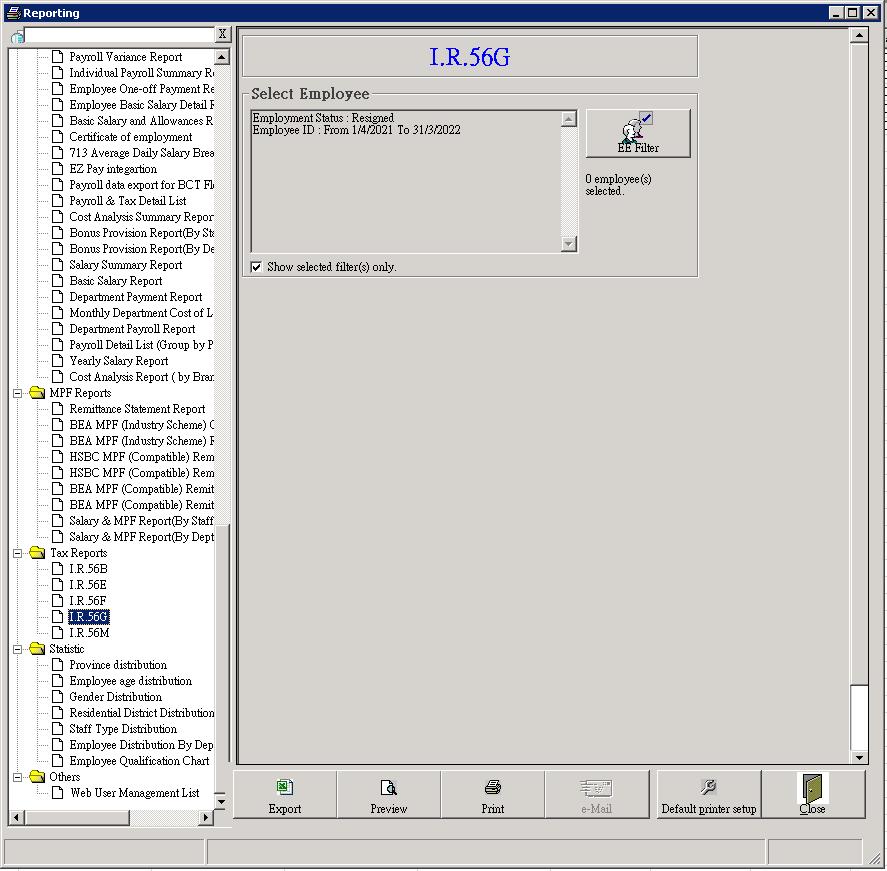Clear the search with the X button
The height and width of the screenshot is (871, 887).
click(223, 35)
